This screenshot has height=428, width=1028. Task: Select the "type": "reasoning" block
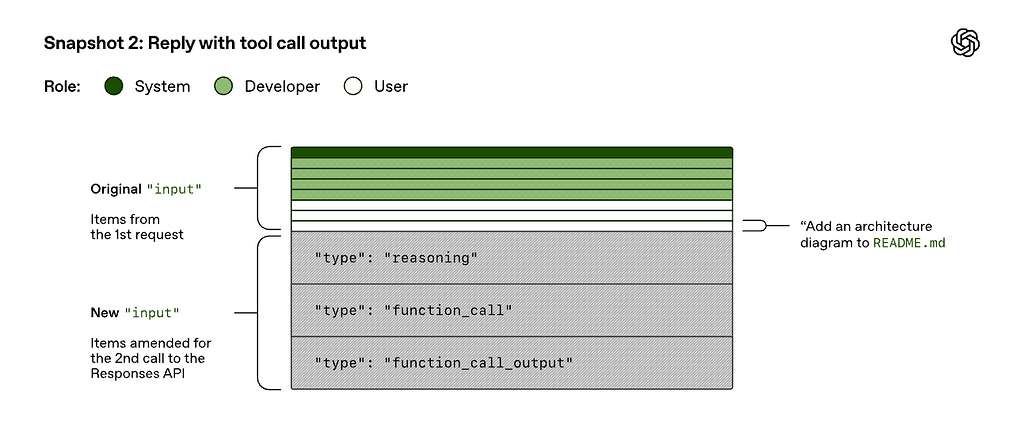pyautogui.click(x=511, y=258)
